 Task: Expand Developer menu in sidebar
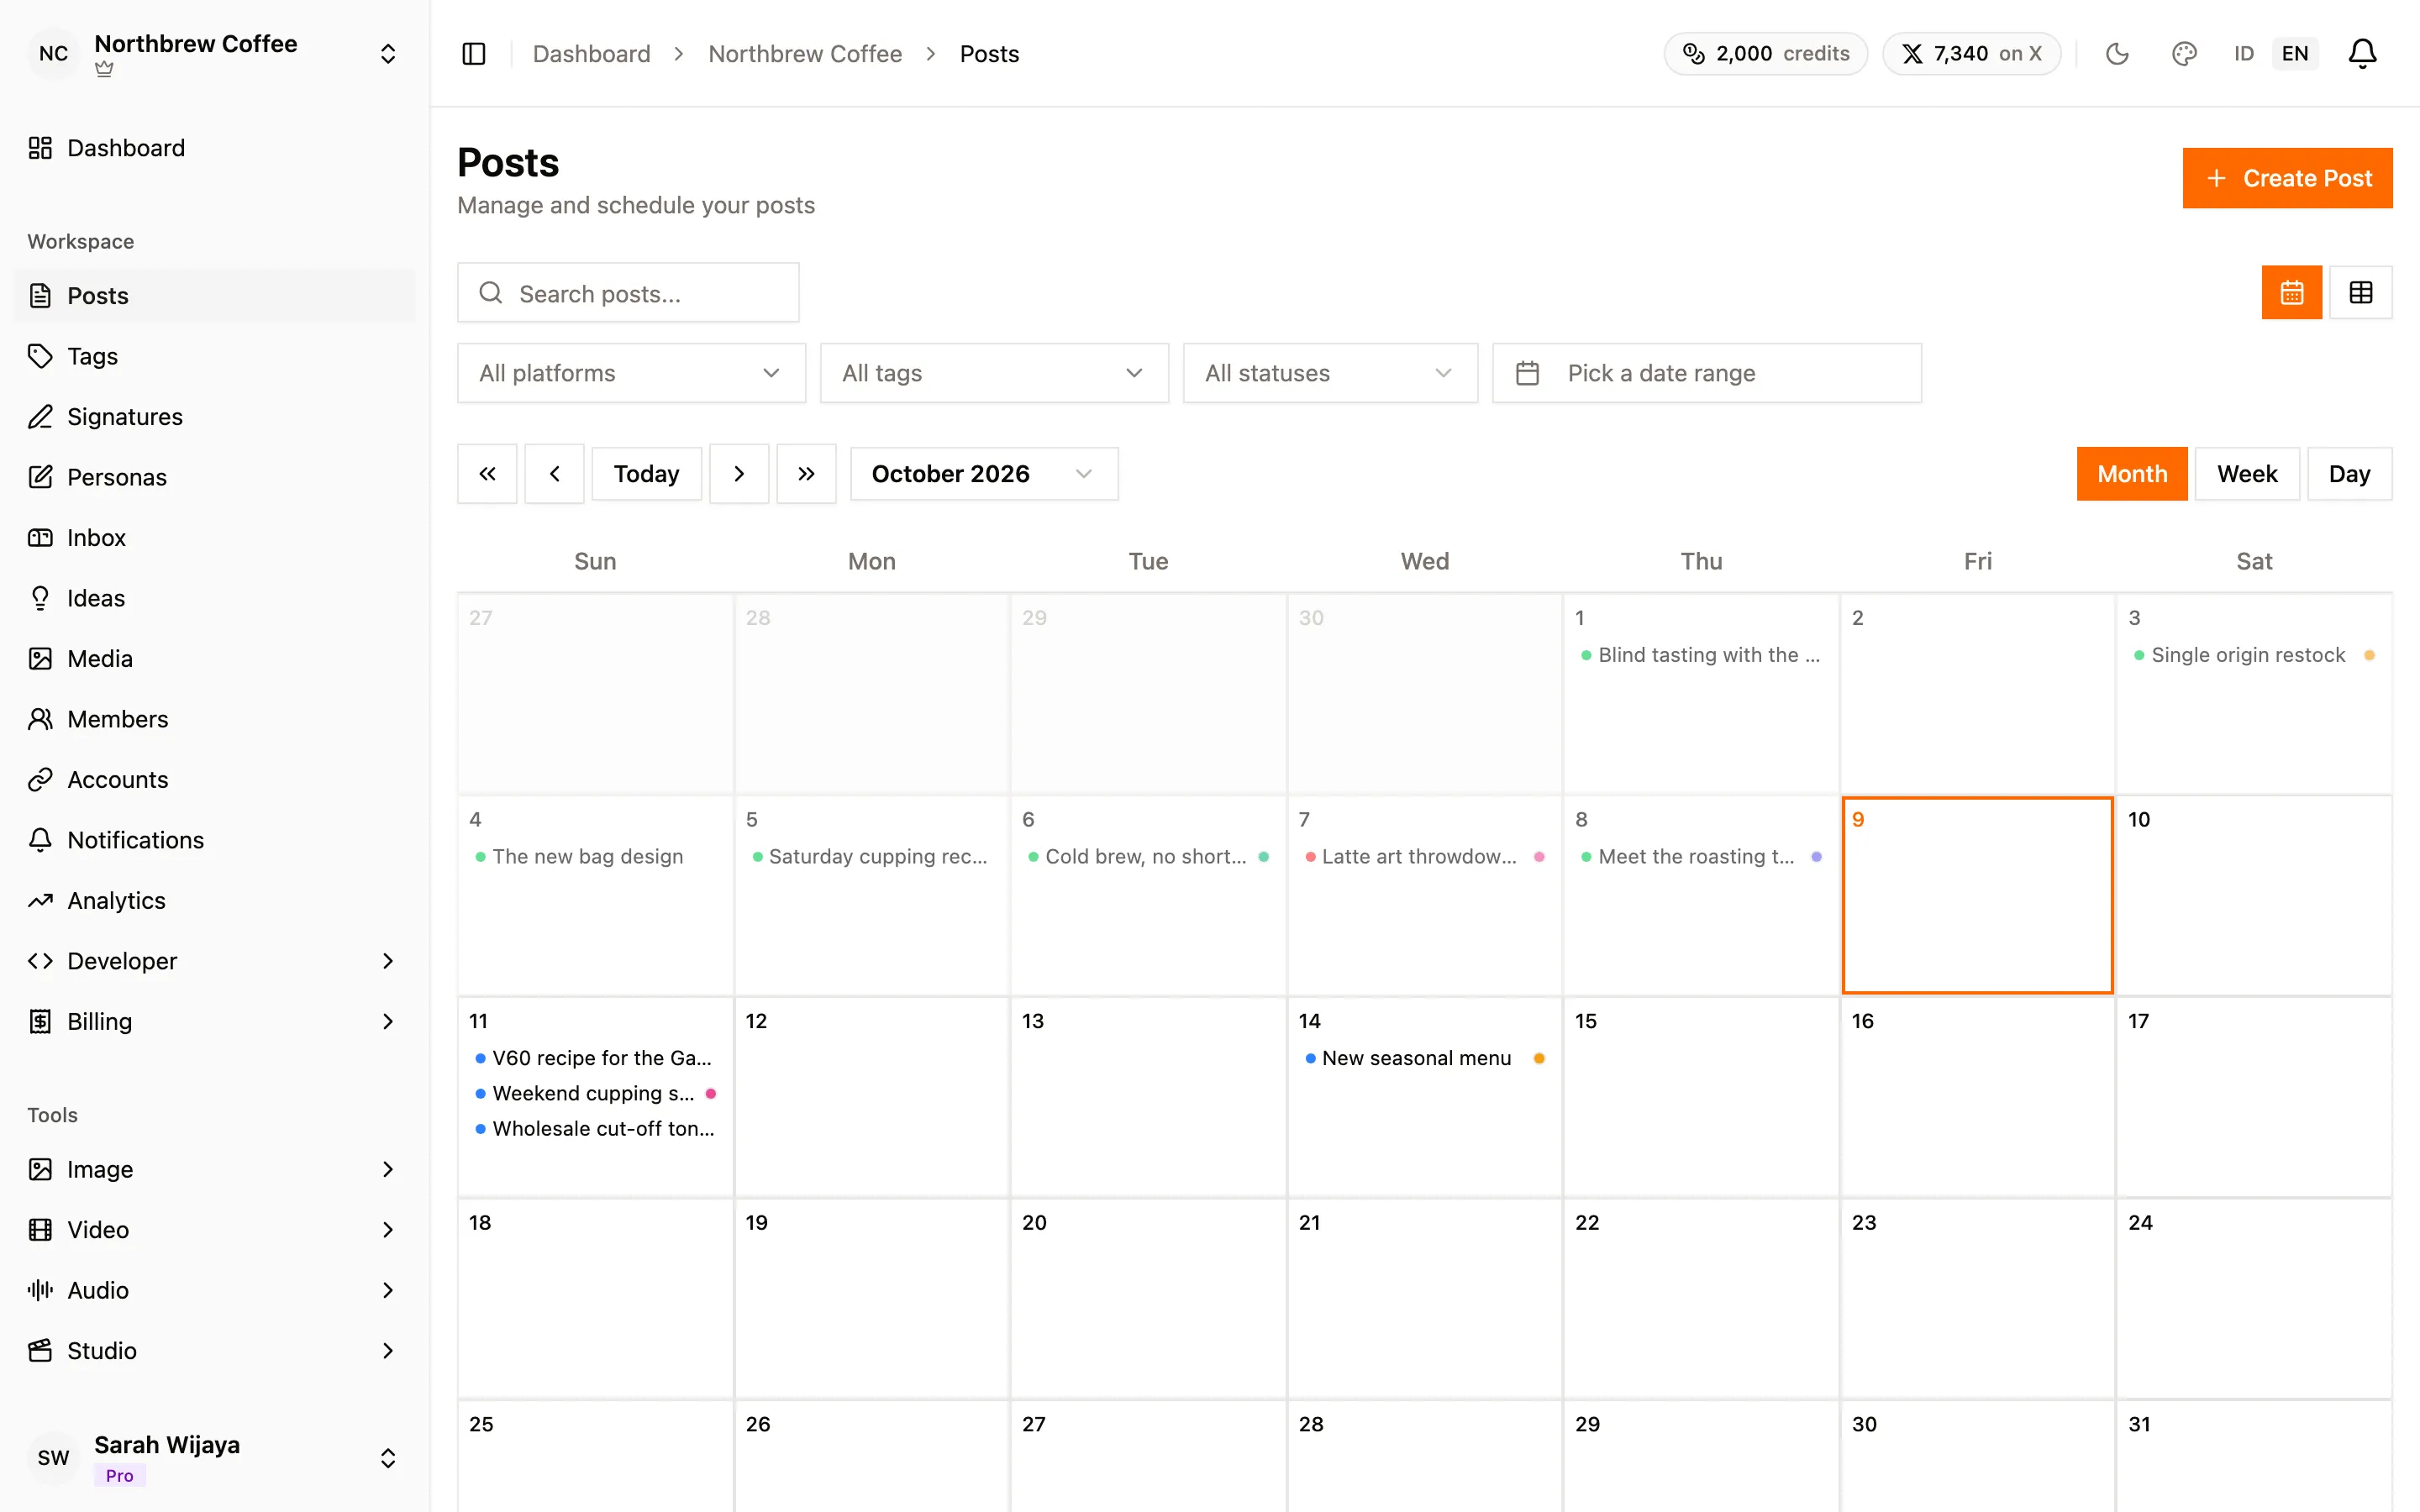(214, 961)
